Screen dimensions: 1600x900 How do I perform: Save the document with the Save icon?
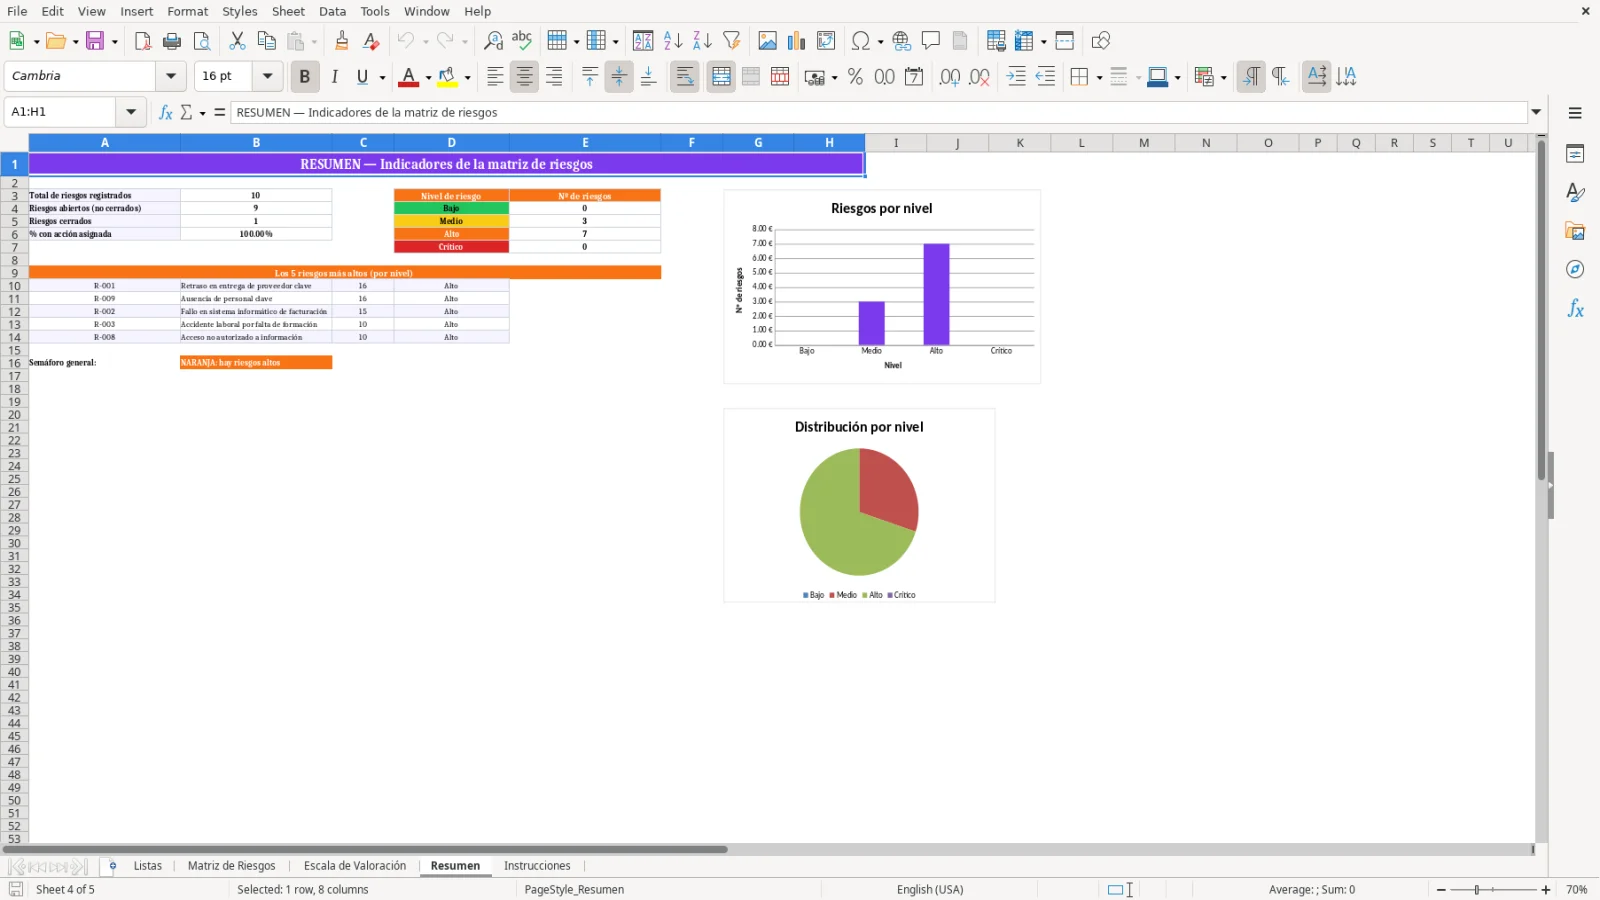point(95,41)
